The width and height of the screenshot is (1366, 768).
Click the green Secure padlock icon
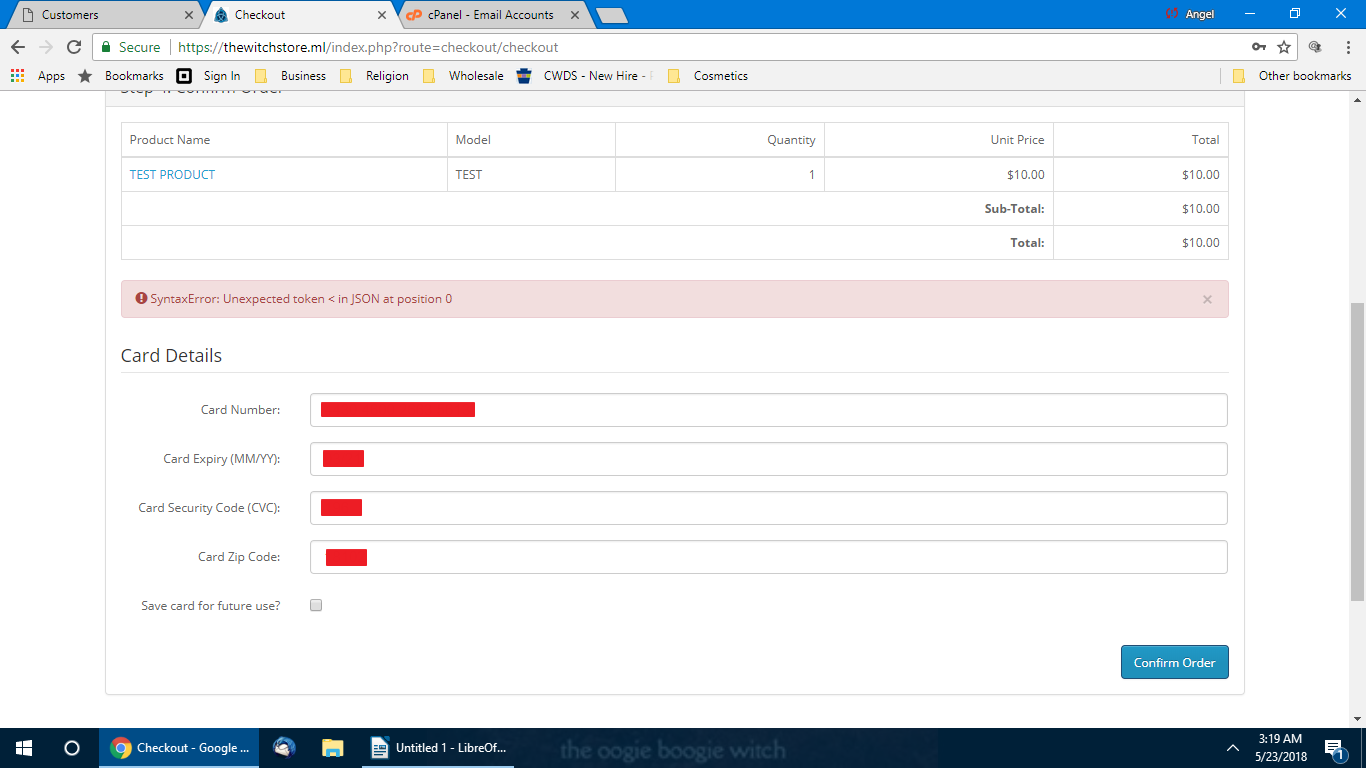click(106, 47)
